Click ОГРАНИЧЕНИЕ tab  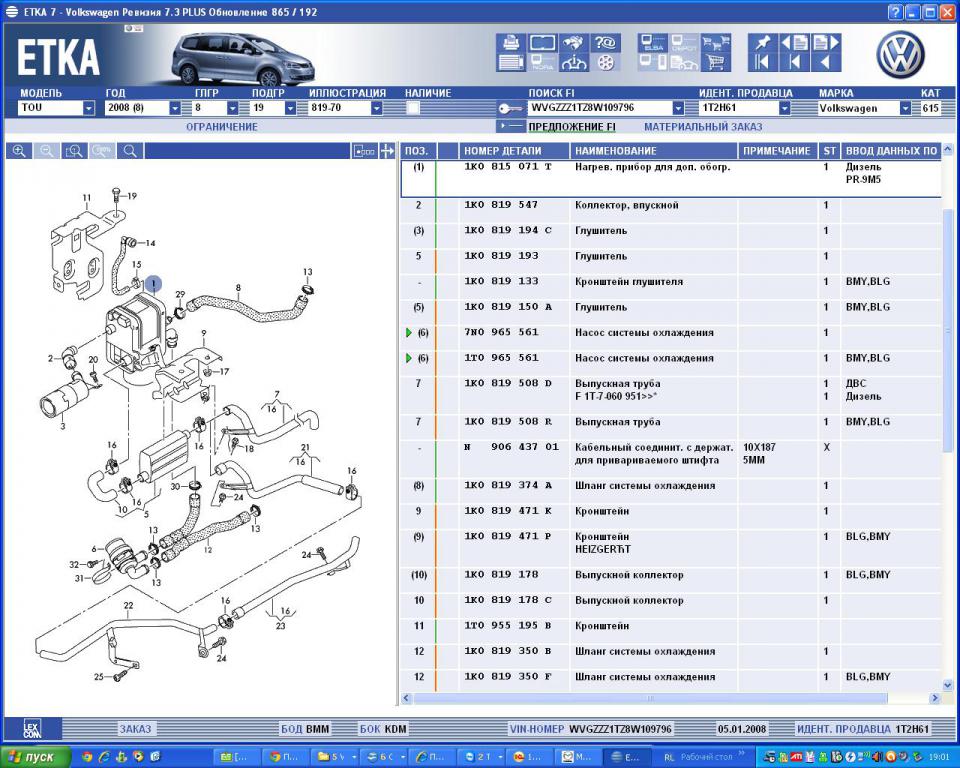[x=222, y=127]
